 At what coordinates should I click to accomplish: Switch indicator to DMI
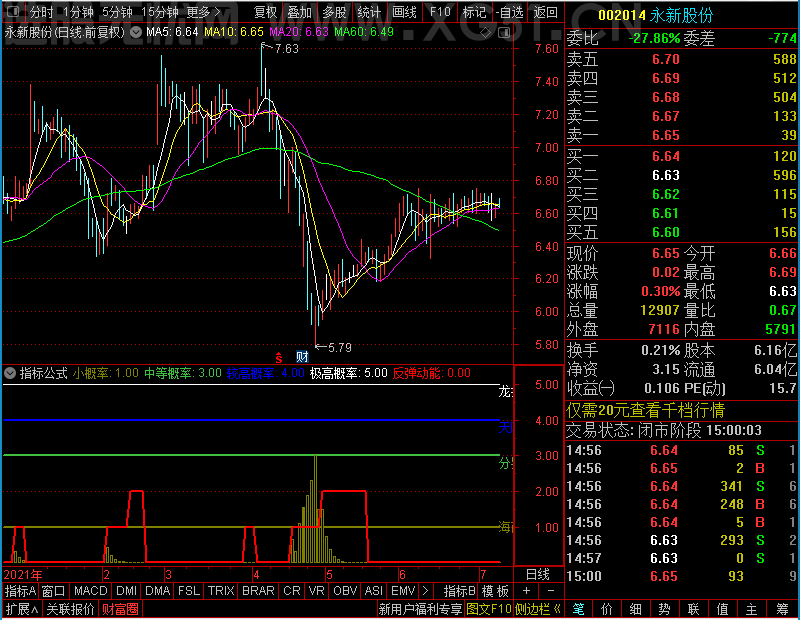(x=126, y=591)
